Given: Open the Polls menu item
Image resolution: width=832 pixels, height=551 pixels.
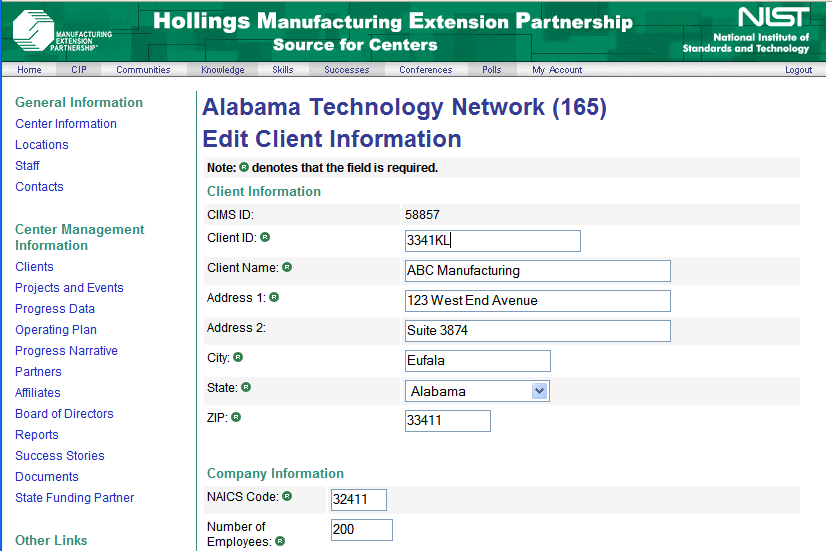Looking at the screenshot, I should (x=491, y=70).
